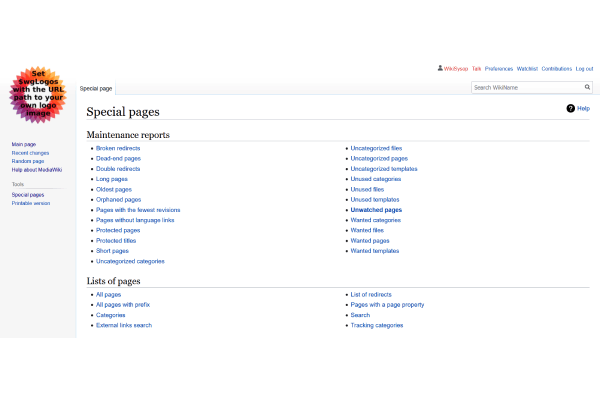Open Random page from sidebar
This screenshot has width=600, height=400.
[x=28, y=161]
